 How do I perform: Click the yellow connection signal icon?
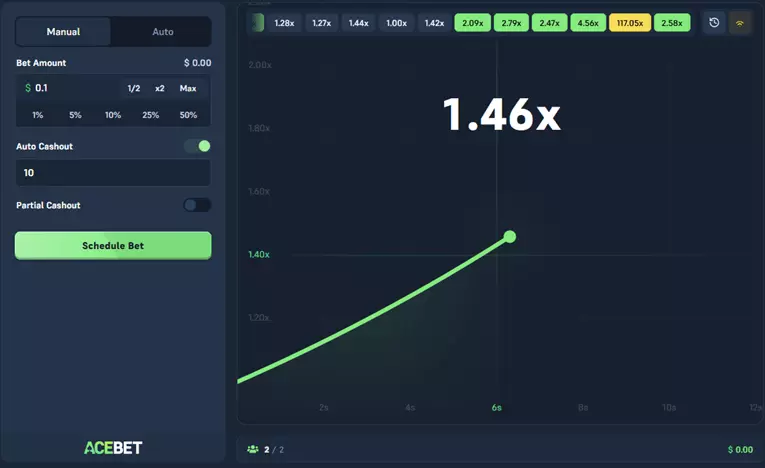(x=740, y=22)
